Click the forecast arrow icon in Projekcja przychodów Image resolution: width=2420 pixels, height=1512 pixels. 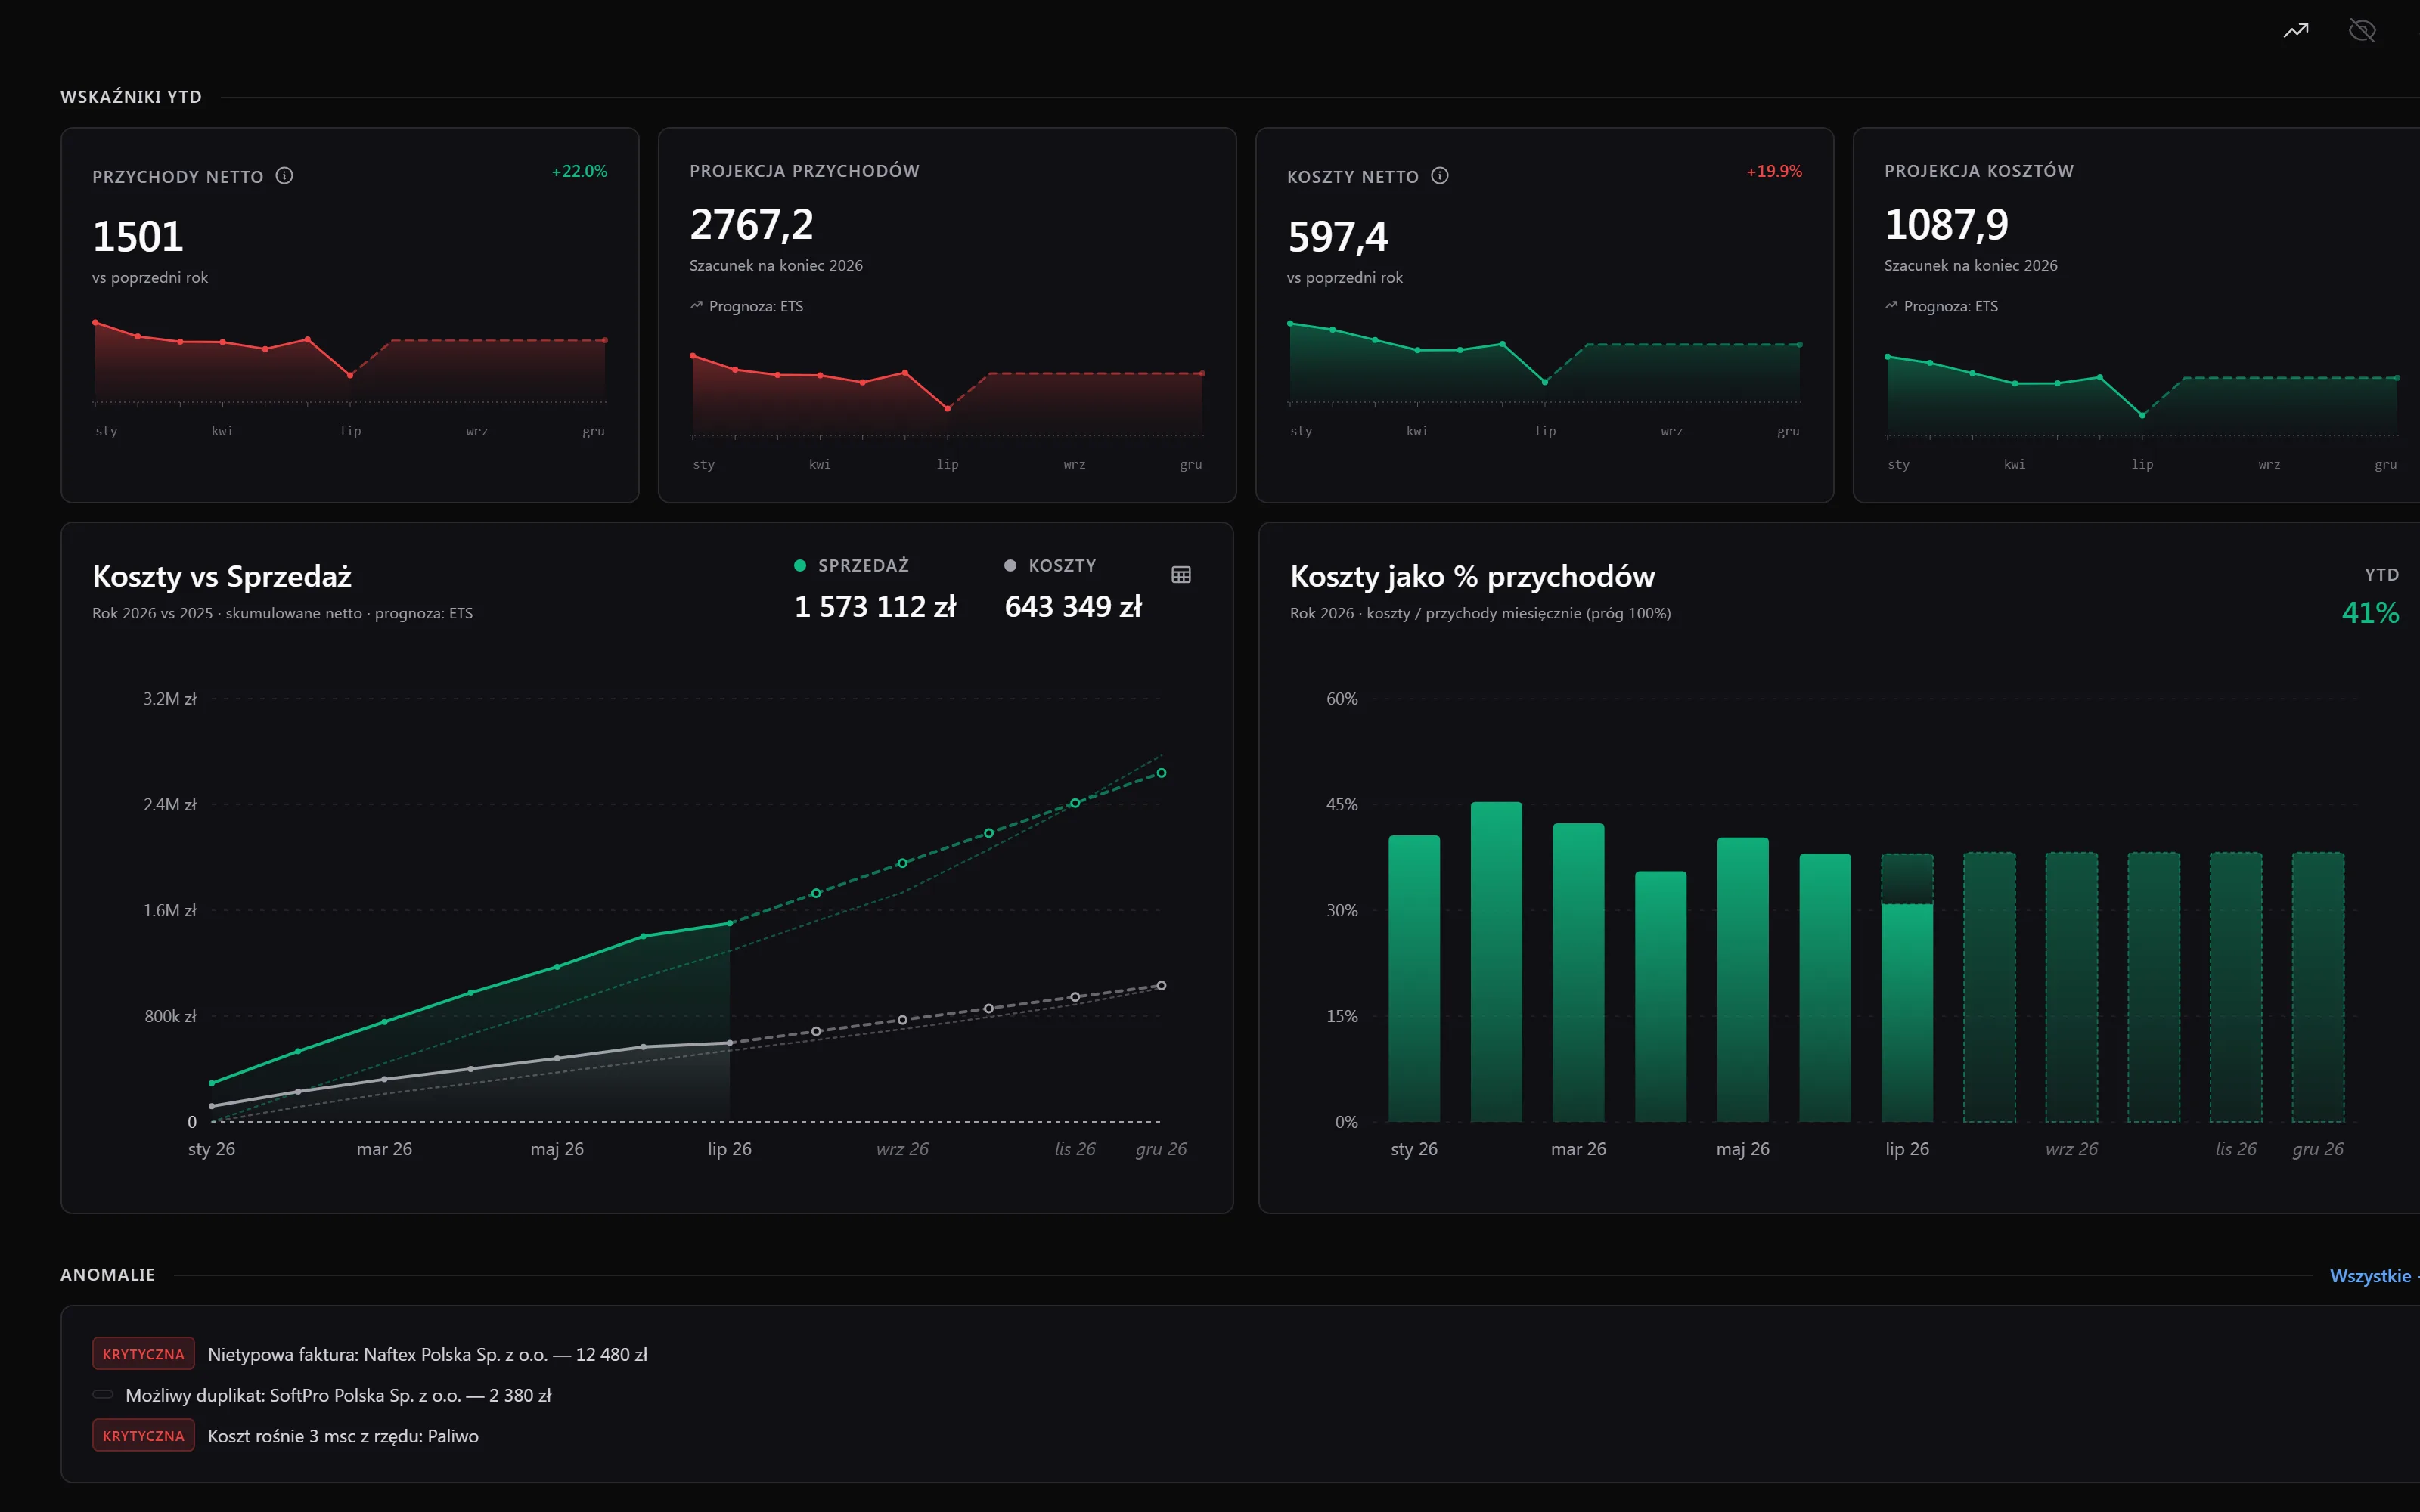[696, 306]
